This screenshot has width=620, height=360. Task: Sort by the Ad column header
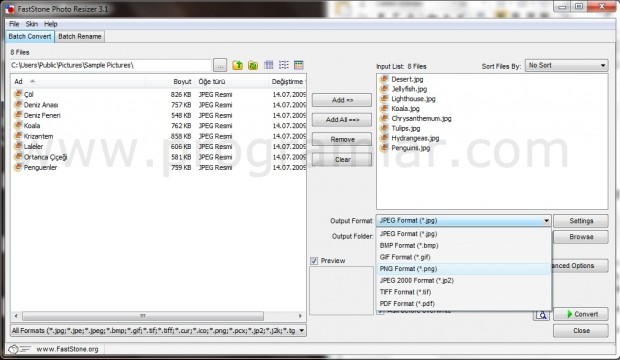click(x=78, y=81)
